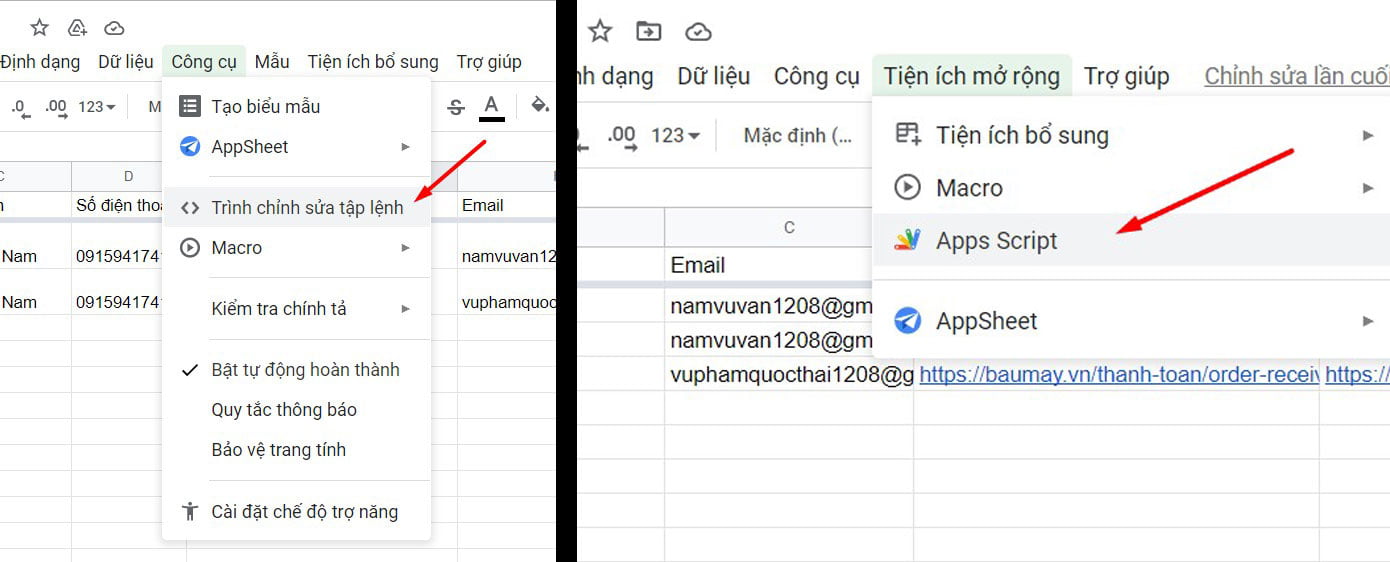Click the move-to-folder icon beside the star

[648, 31]
